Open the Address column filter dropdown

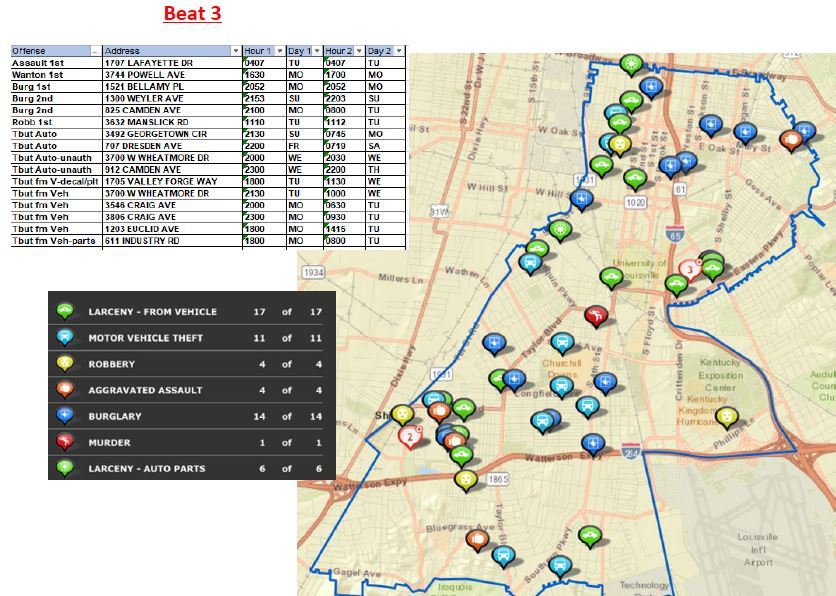236,51
